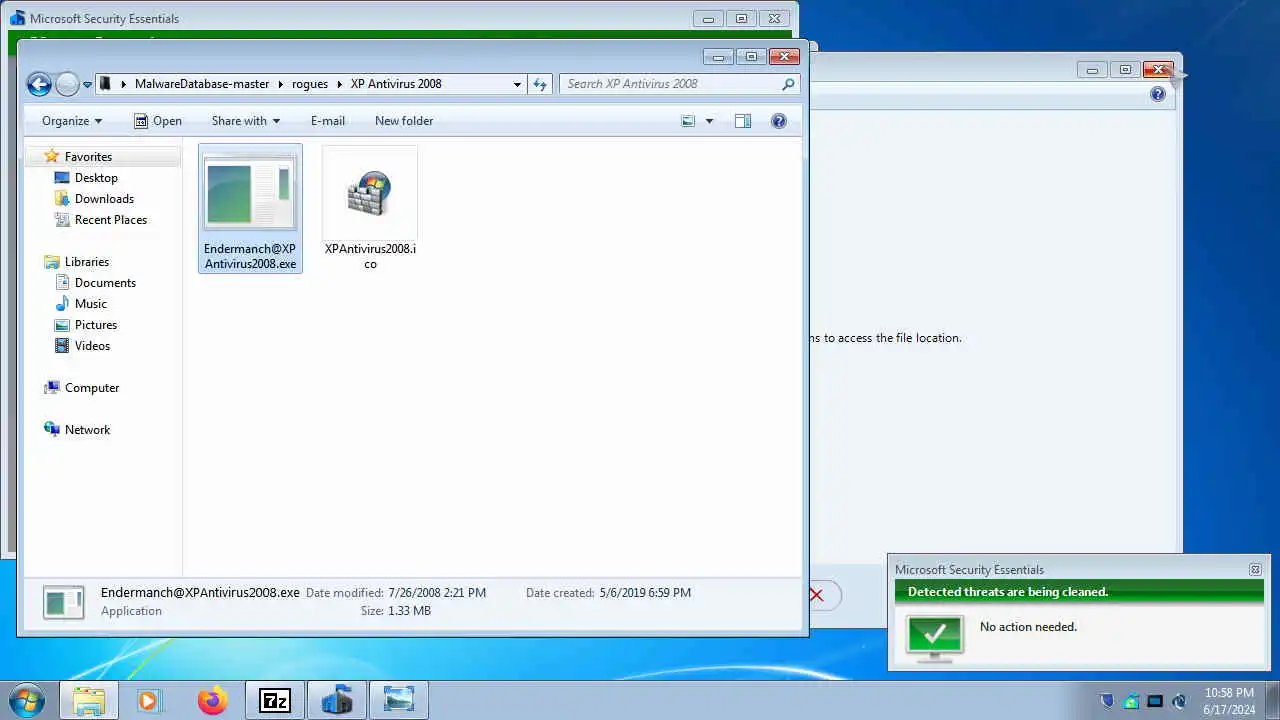Image resolution: width=1280 pixels, height=720 pixels.
Task: Click the green checkmark monitor icon
Action: pos(934,637)
